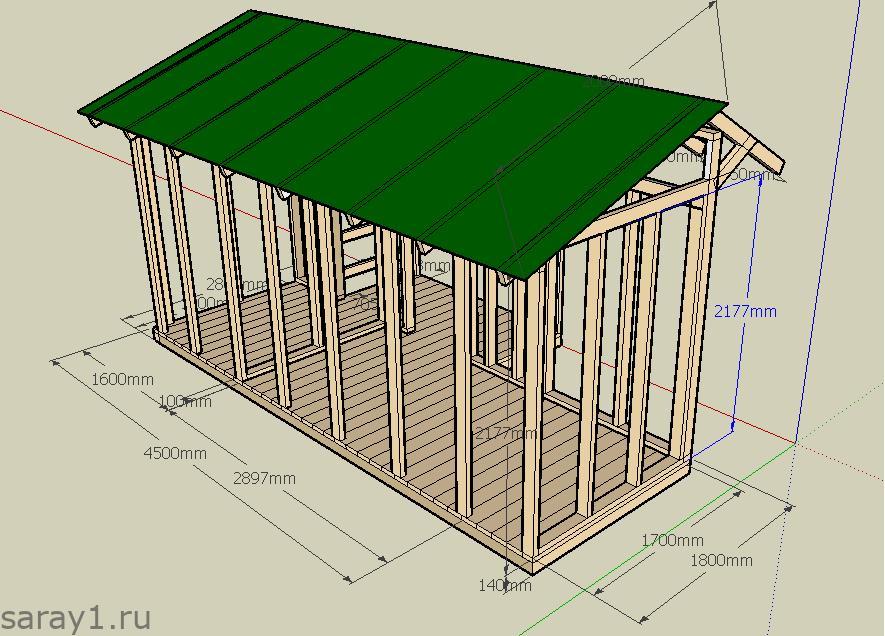The height and width of the screenshot is (636, 885).
Task: Click the saray1.ru watermark text
Action: pyautogui.click(x=75, y=616)
